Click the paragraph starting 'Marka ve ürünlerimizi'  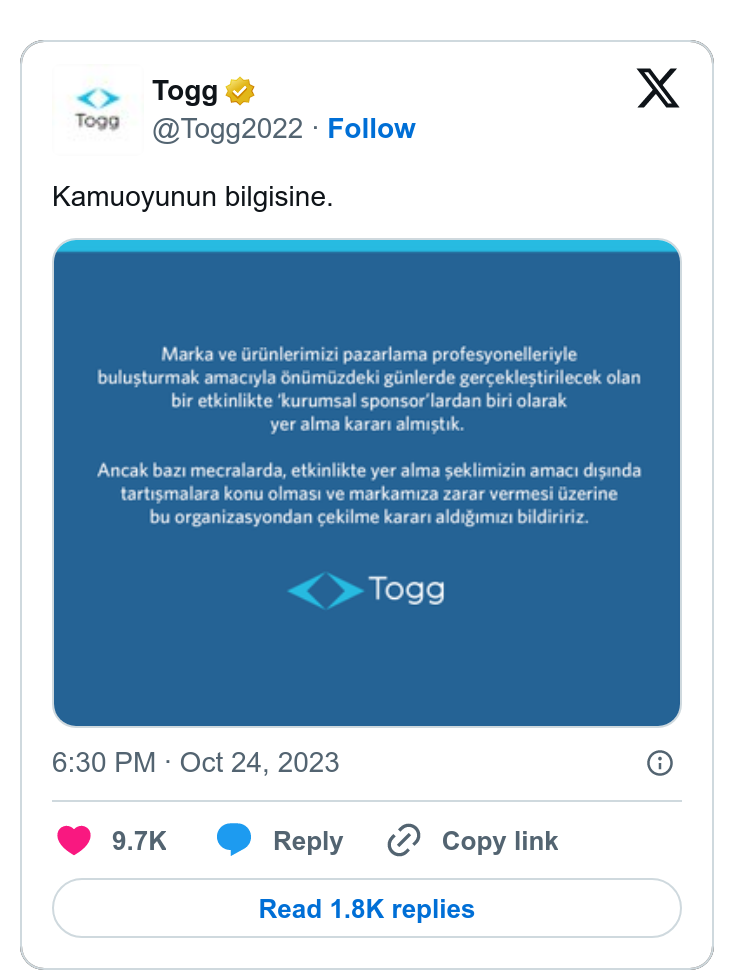(368, 389)
